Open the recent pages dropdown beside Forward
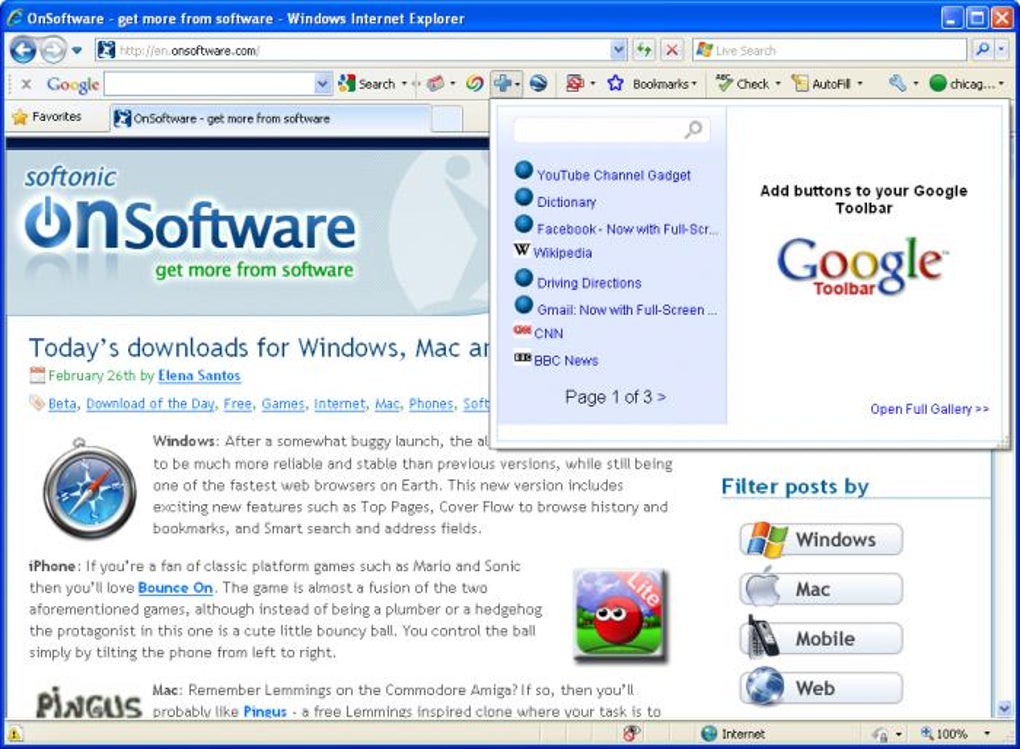 point(77,51)
